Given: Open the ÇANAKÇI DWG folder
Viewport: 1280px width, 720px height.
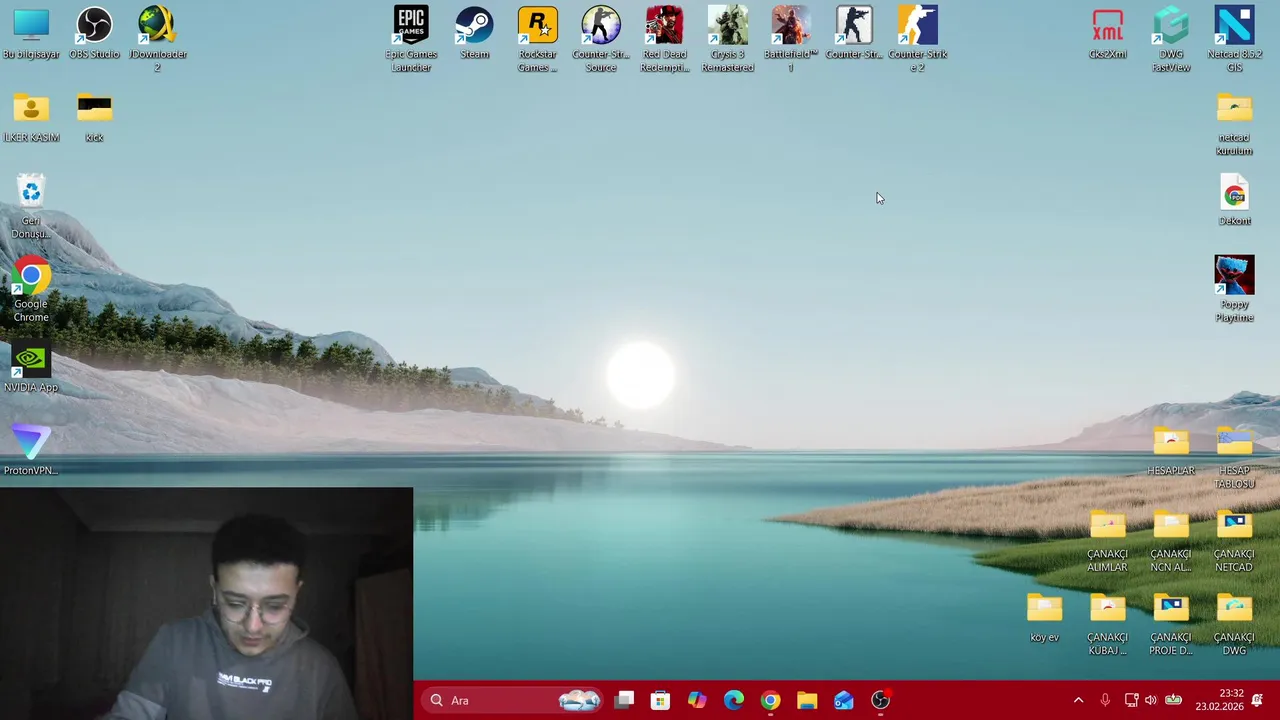Looking at the screenshot, I should point(1234,624).
